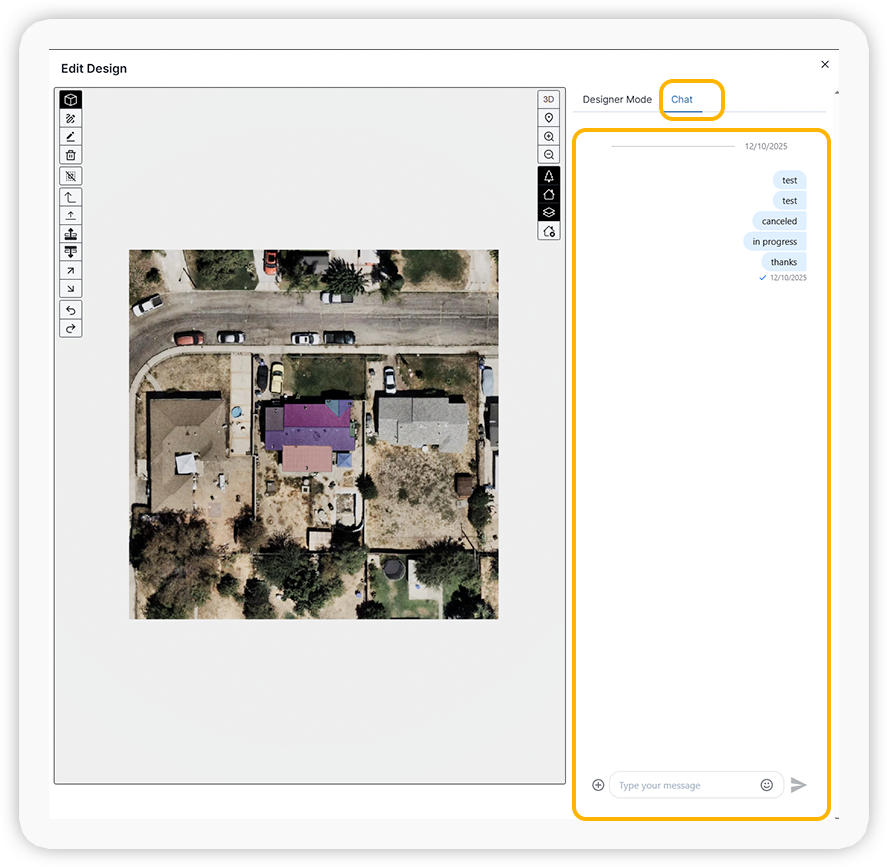Select the sketch drawing tool
Screen dimensions: 887x867
[70, 118]
